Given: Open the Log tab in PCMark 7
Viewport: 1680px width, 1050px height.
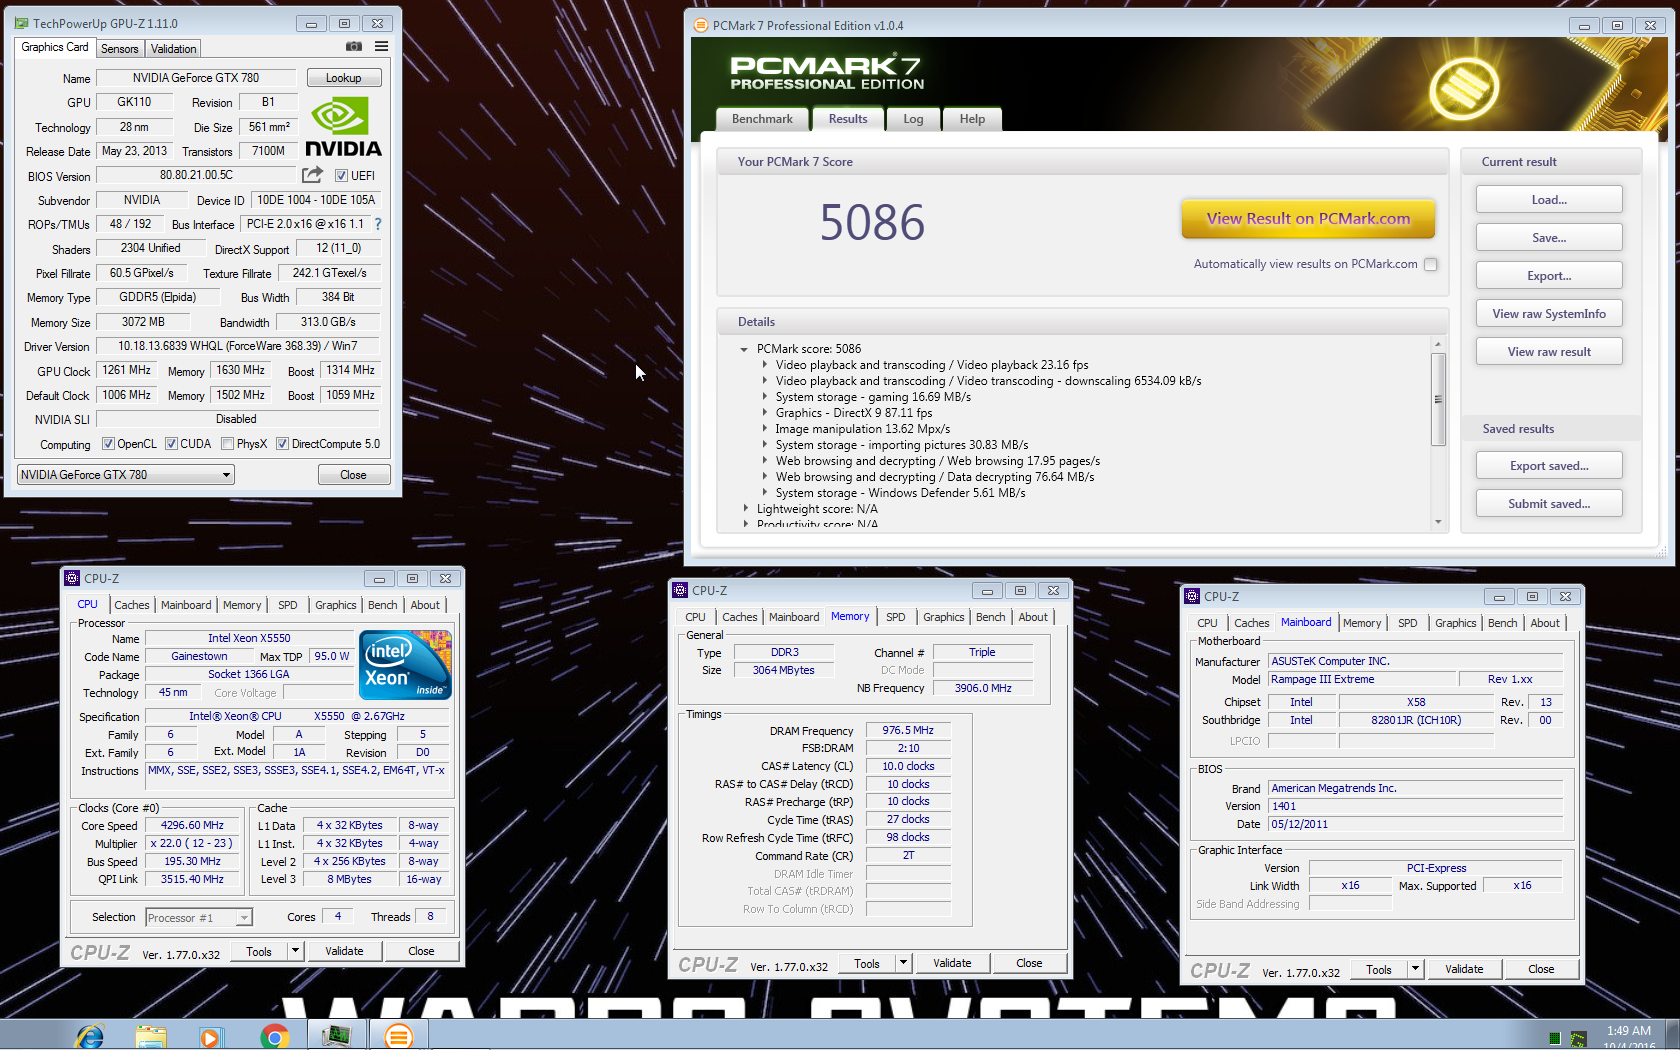Looking at the screenshot, I should (913, 119).
